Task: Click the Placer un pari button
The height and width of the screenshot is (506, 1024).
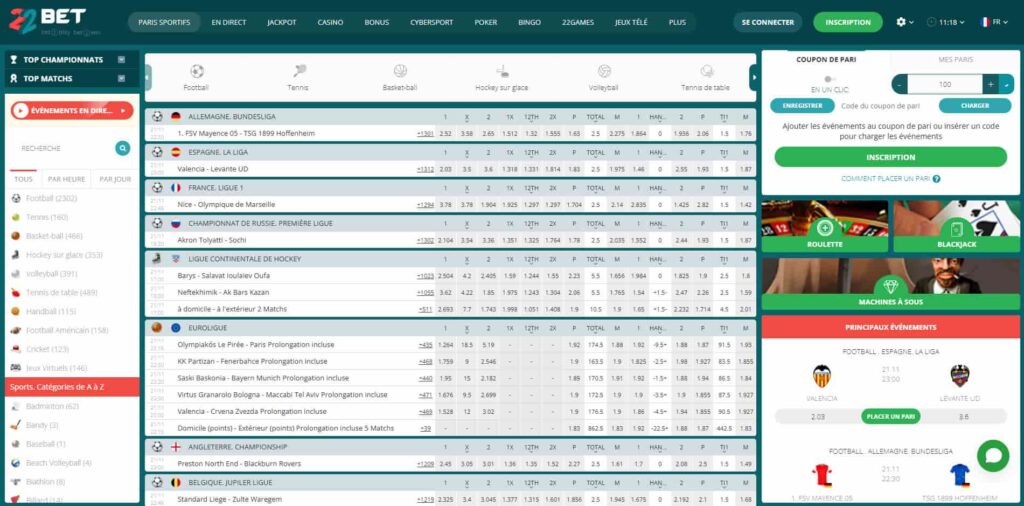Action: click(890, 417)
